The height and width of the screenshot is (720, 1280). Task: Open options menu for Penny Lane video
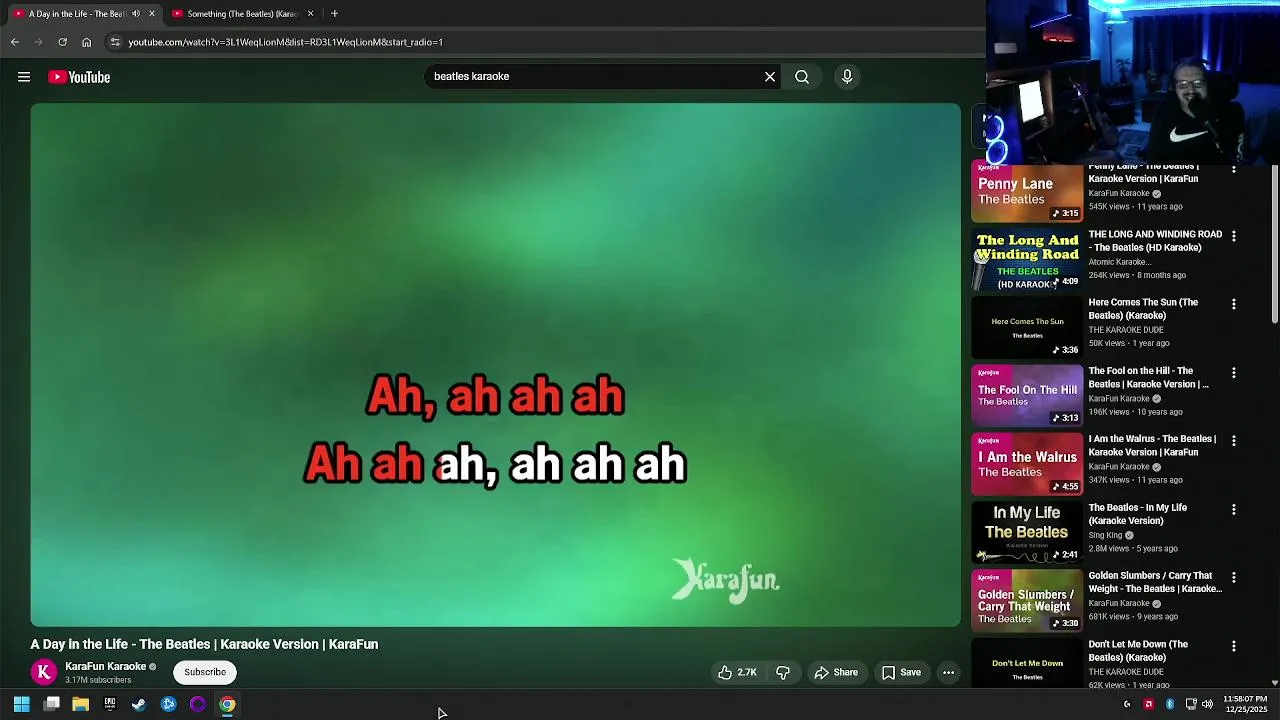(x=1234, y=169)
